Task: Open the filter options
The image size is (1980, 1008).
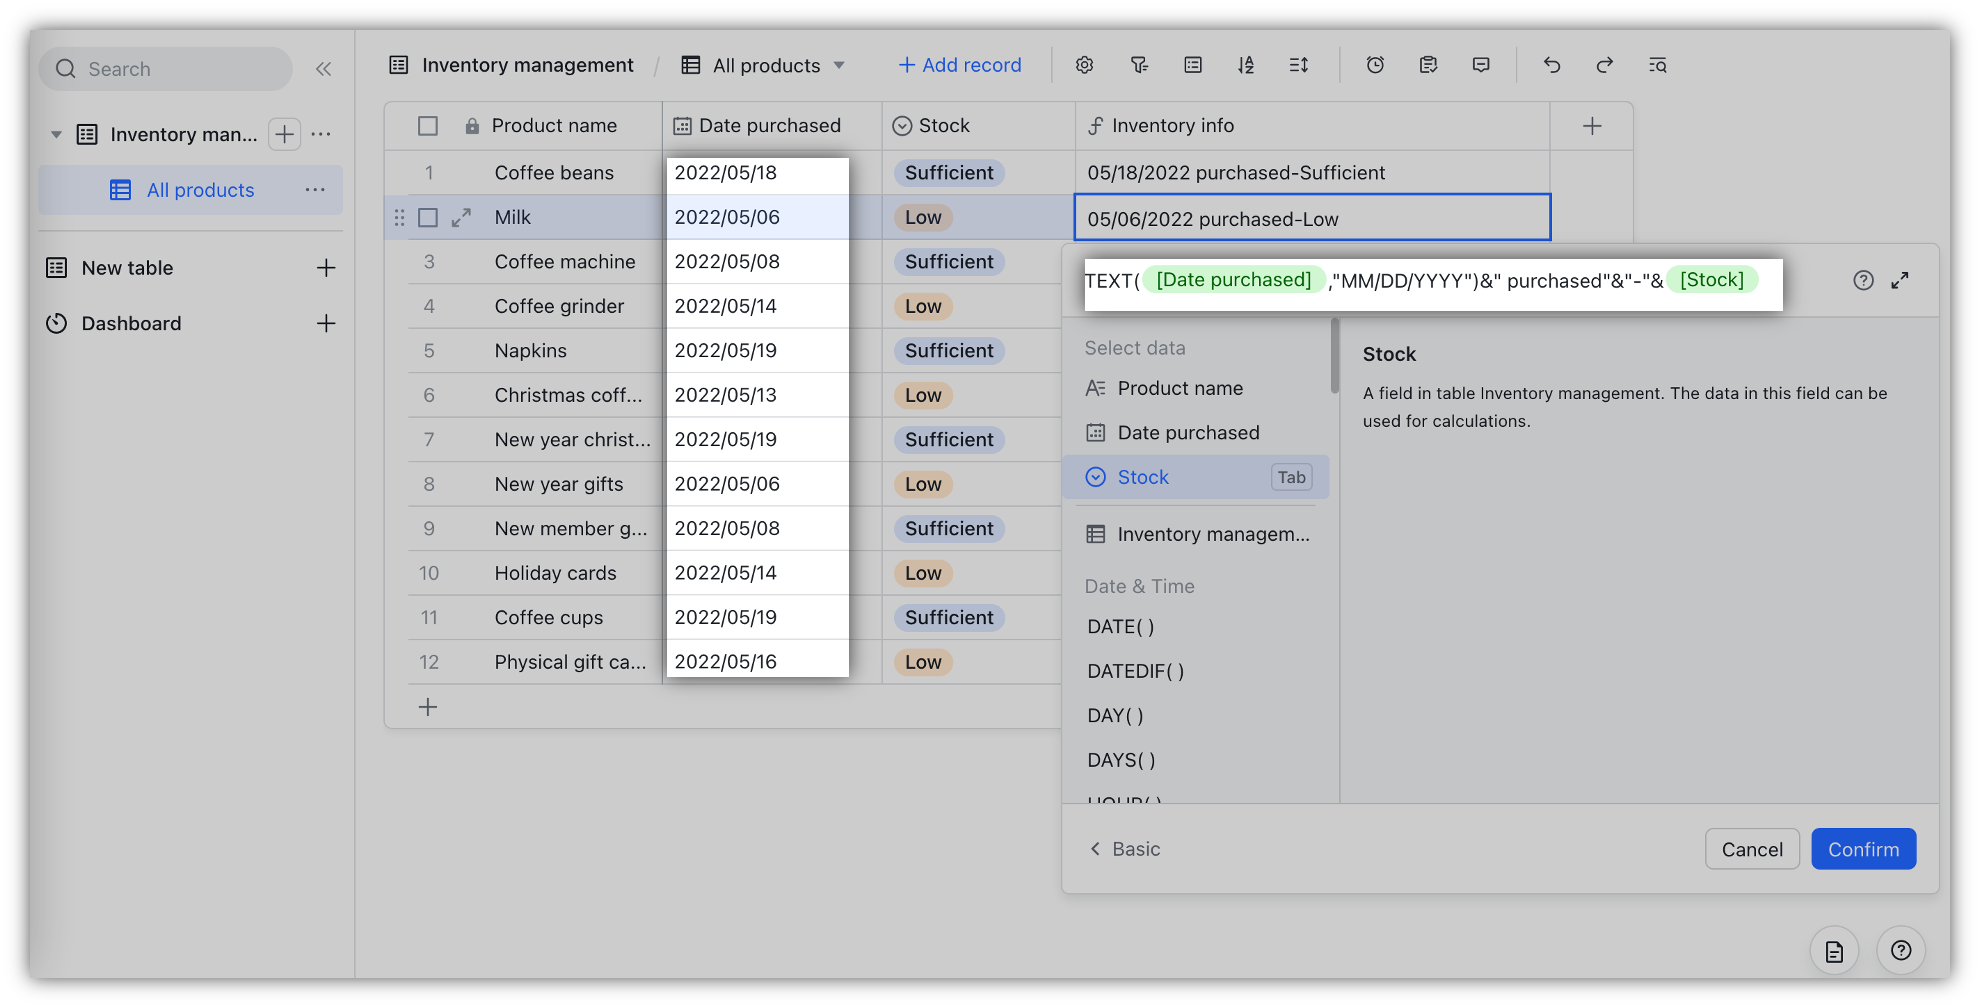Action: point(1138,65)
